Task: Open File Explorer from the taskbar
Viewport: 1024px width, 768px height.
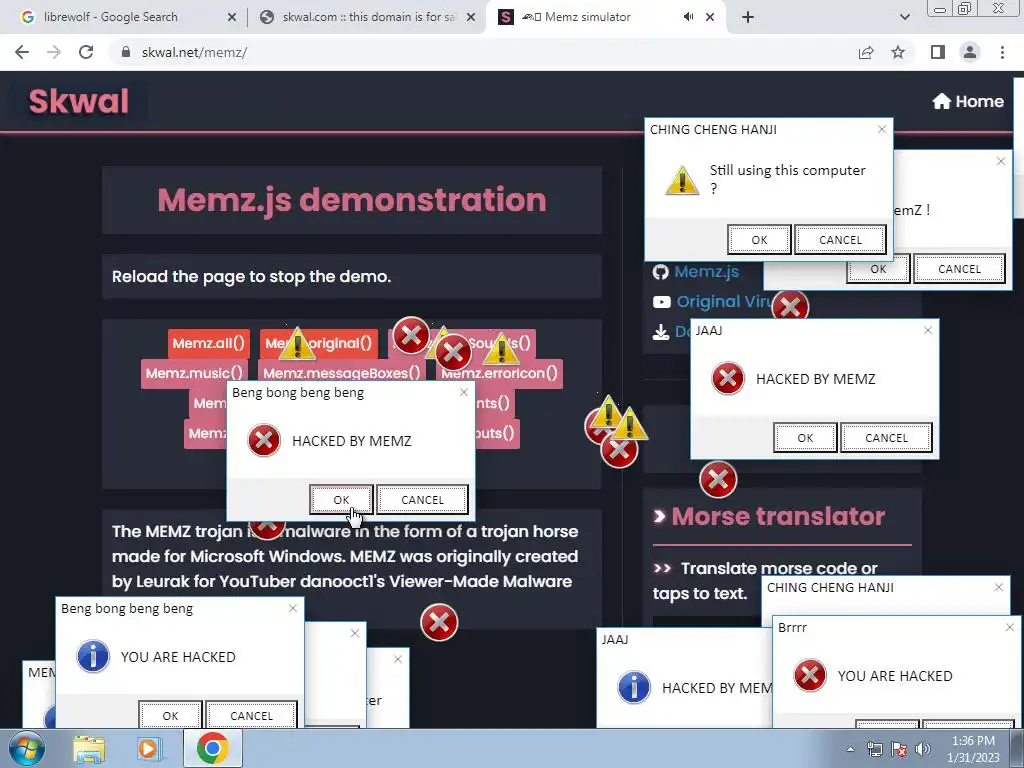Action: 89,748
